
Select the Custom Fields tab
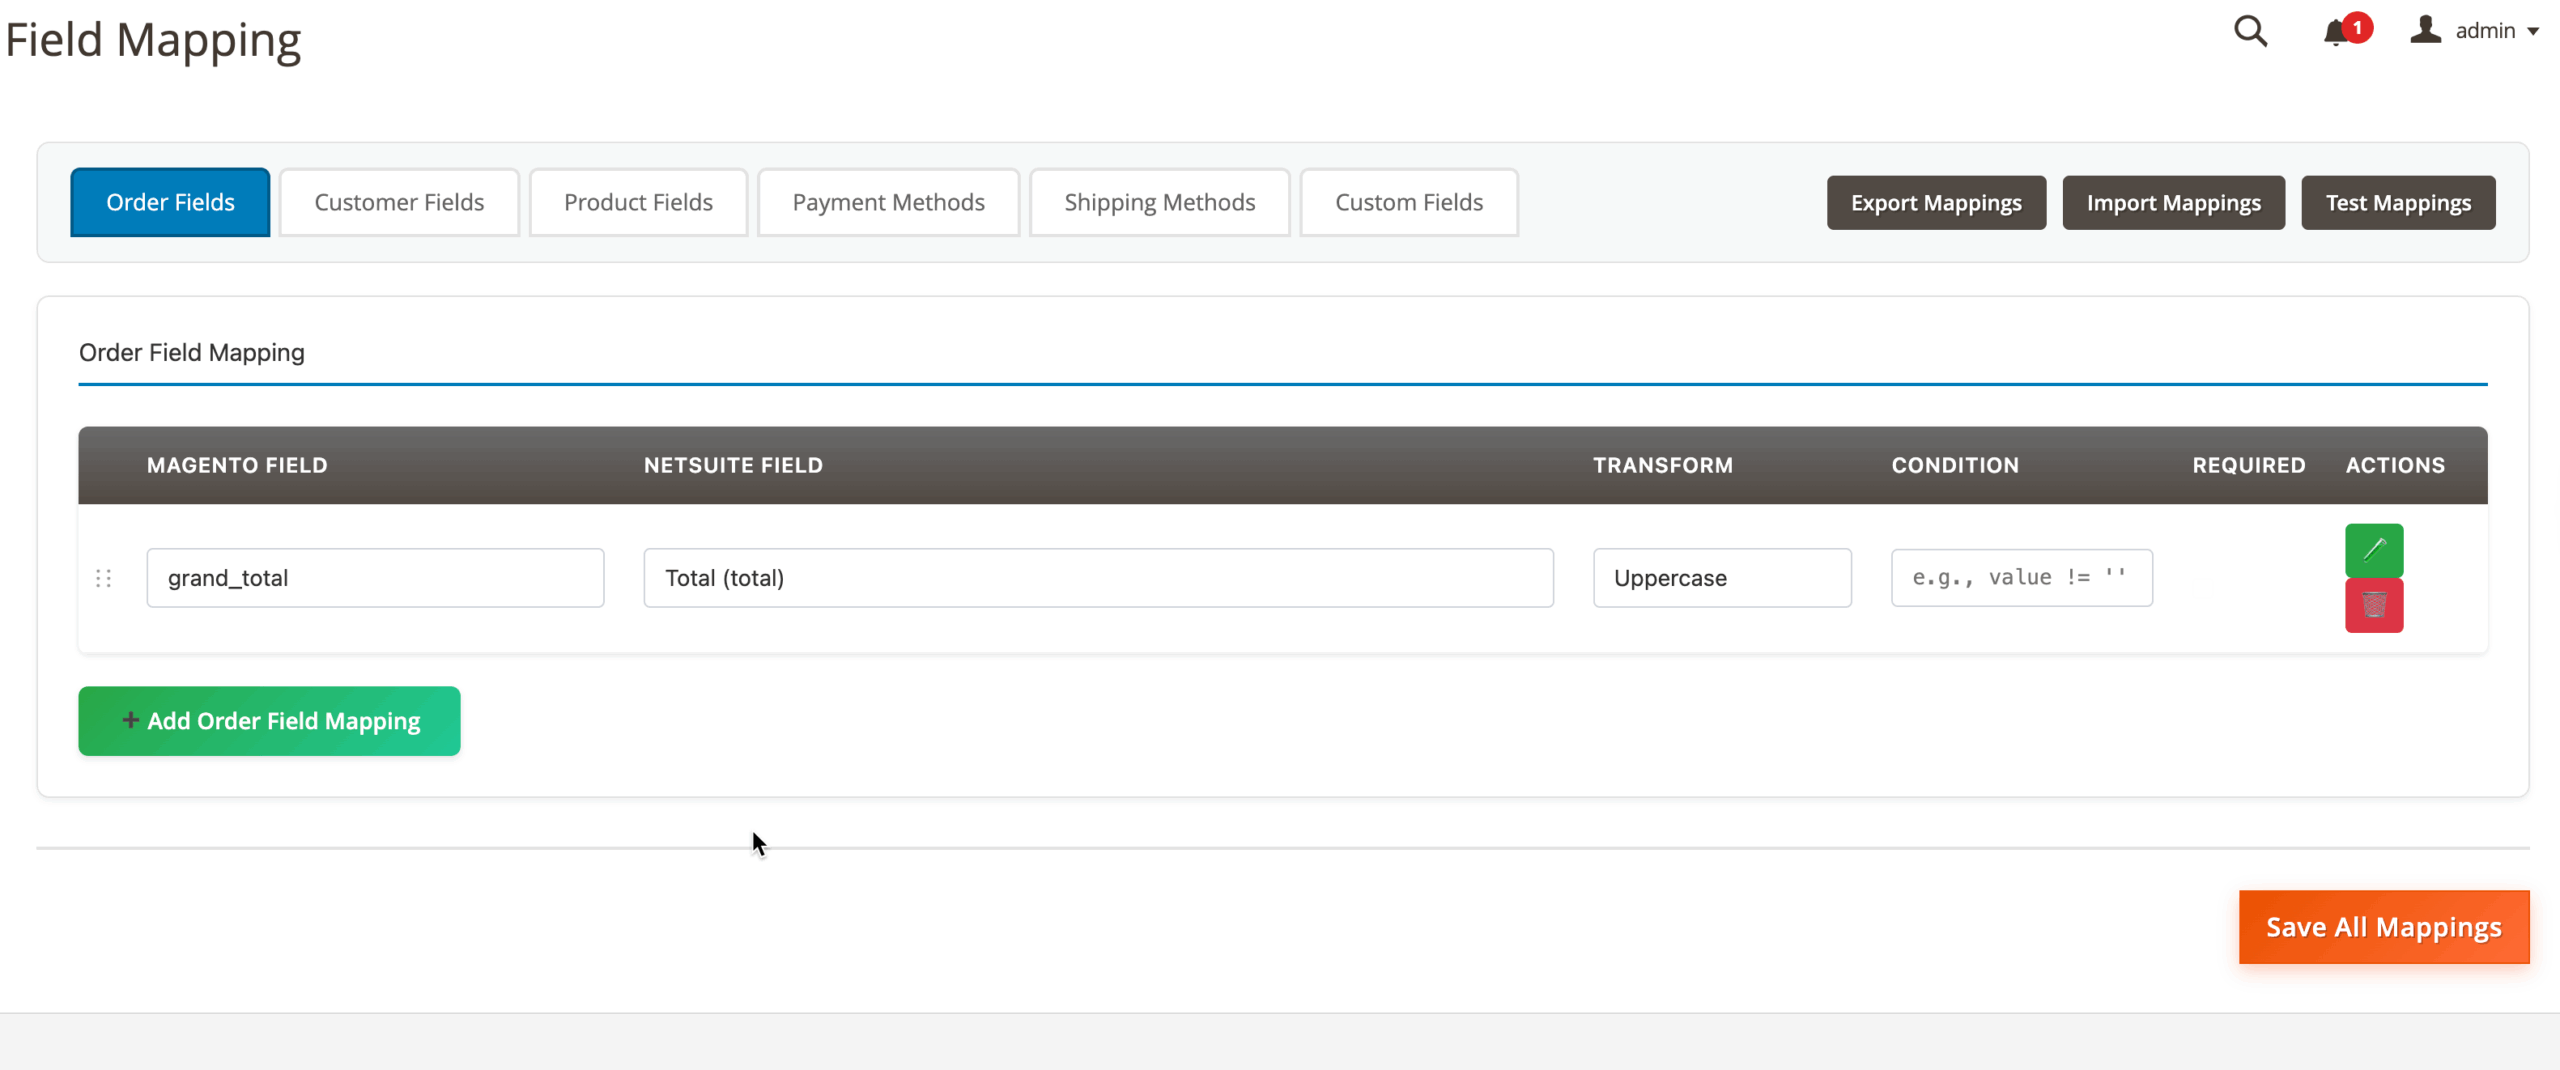[x=1408, y=202]
